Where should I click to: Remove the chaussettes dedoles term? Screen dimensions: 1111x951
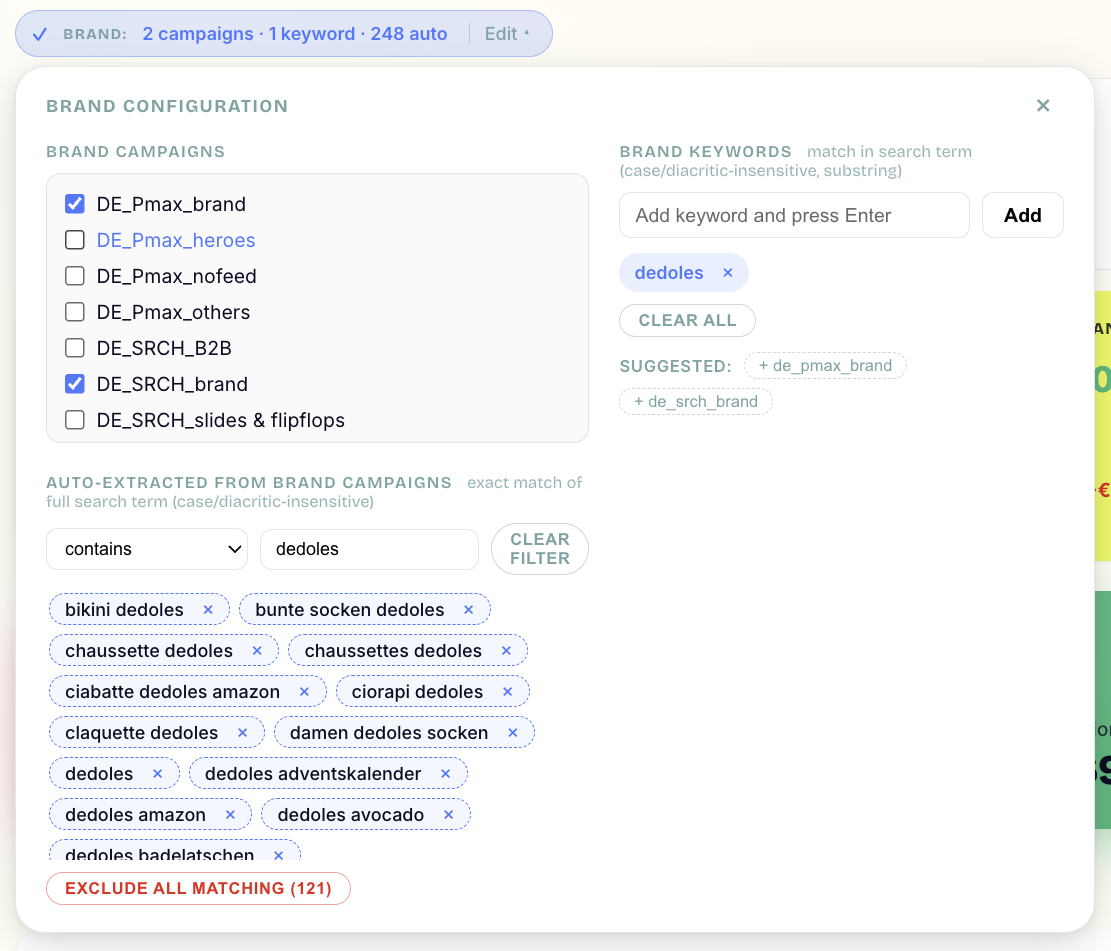coord(506,651)
